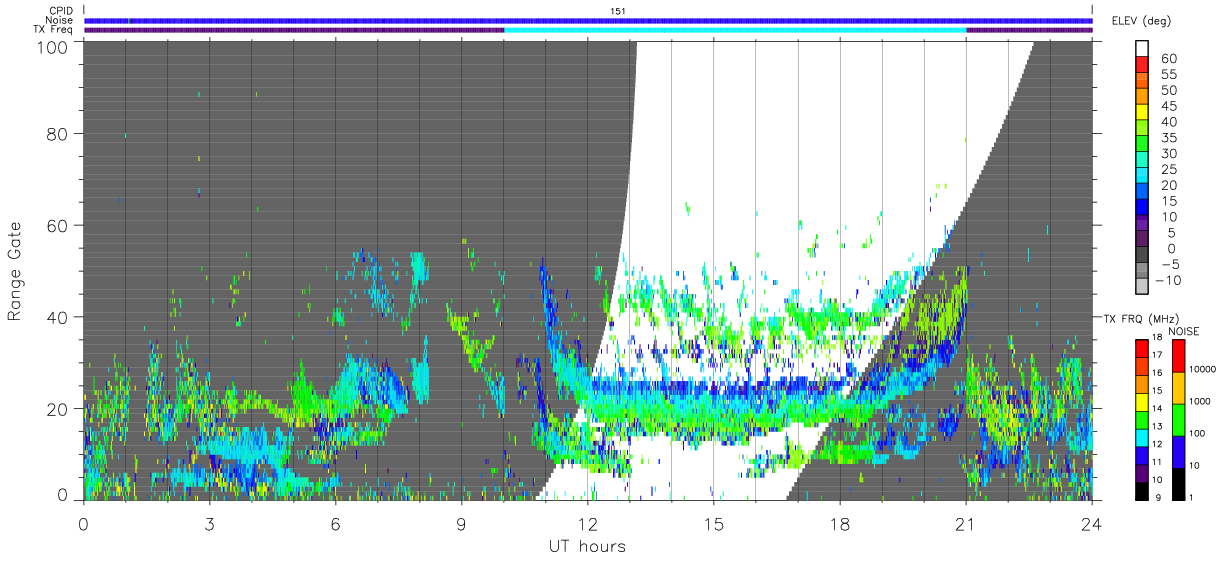Click the Range Gate axis label

tap(15, 270)
